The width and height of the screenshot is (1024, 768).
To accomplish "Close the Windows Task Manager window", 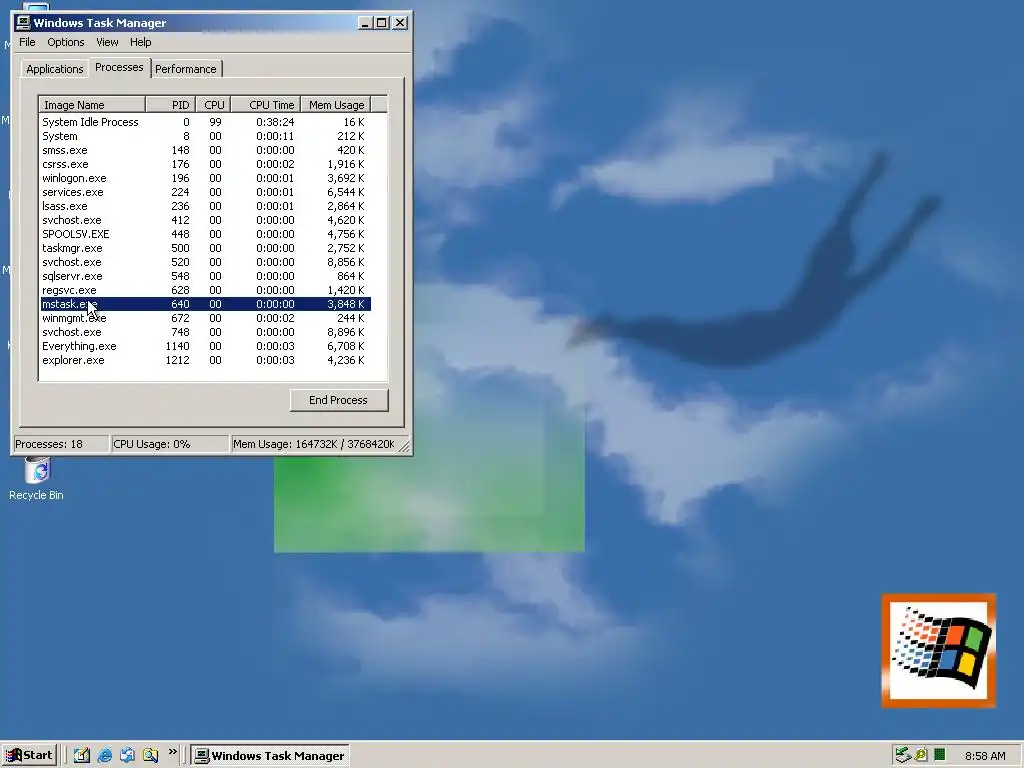I will click(400, 23).
